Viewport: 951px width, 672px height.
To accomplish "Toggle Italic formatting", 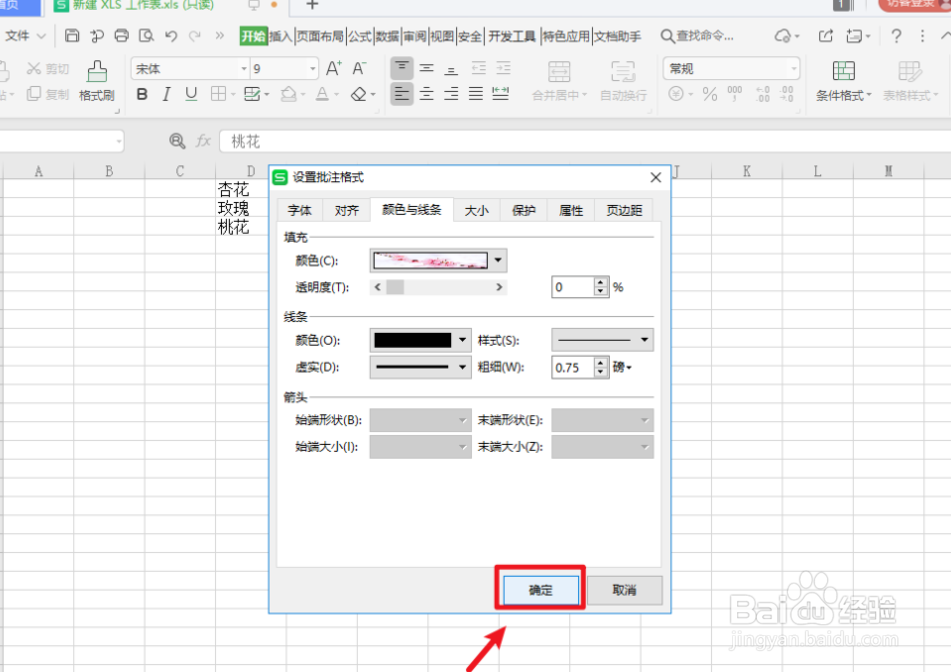I will [x=166, y=94].
